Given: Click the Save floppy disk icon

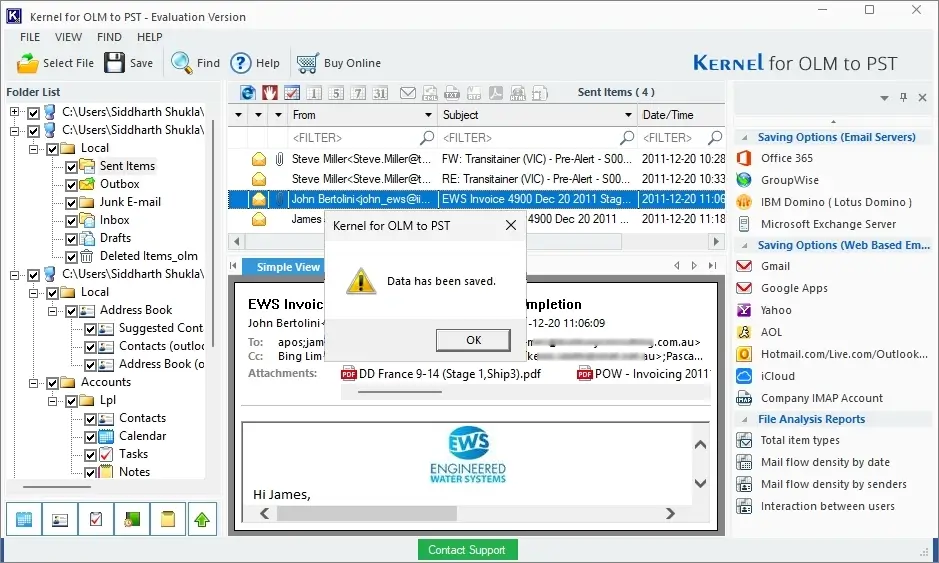Looking at the screenshot, I should click(114, 62).
